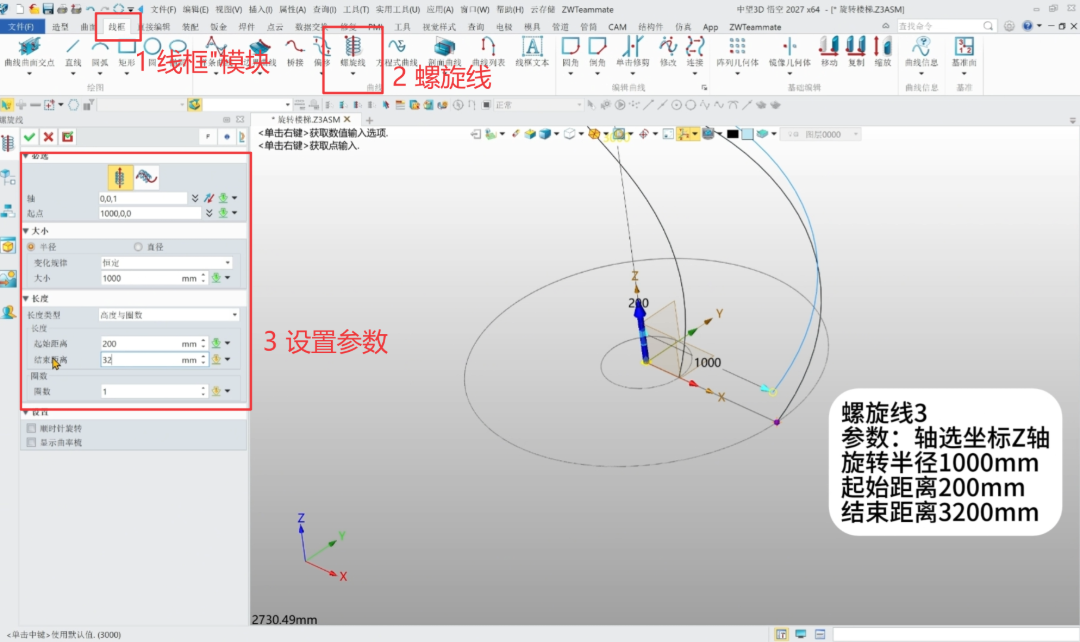Collapse the 大小 size section
1080x642 pixels.
tap(26, 231)
